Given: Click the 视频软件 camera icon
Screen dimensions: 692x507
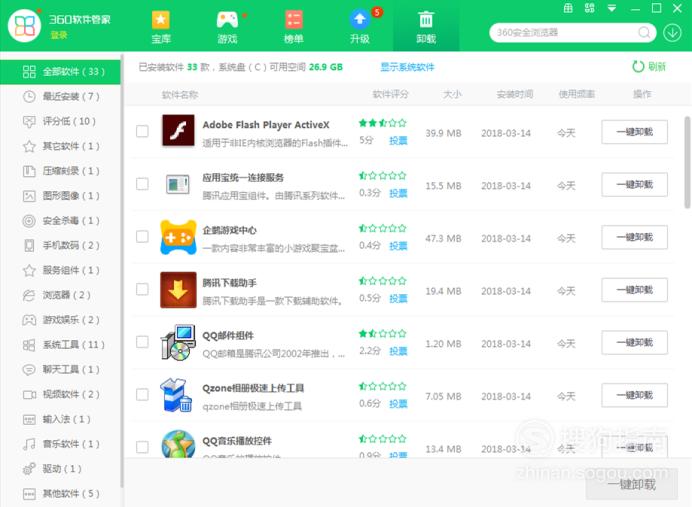Looking at the screenshot, I should pyautogui.click(x=29, y=394).
